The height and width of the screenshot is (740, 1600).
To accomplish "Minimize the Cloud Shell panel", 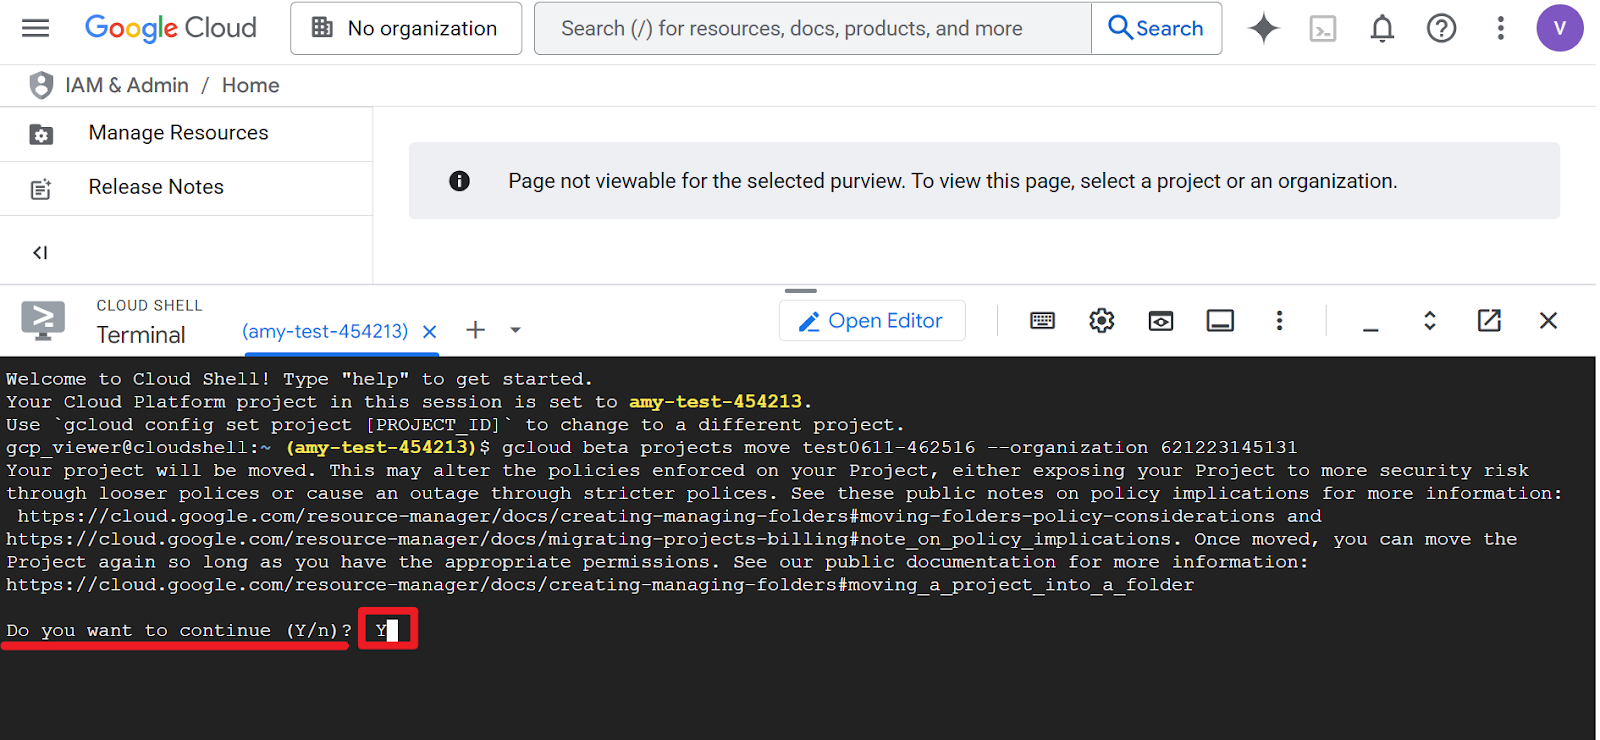I will pos(1371,328).
